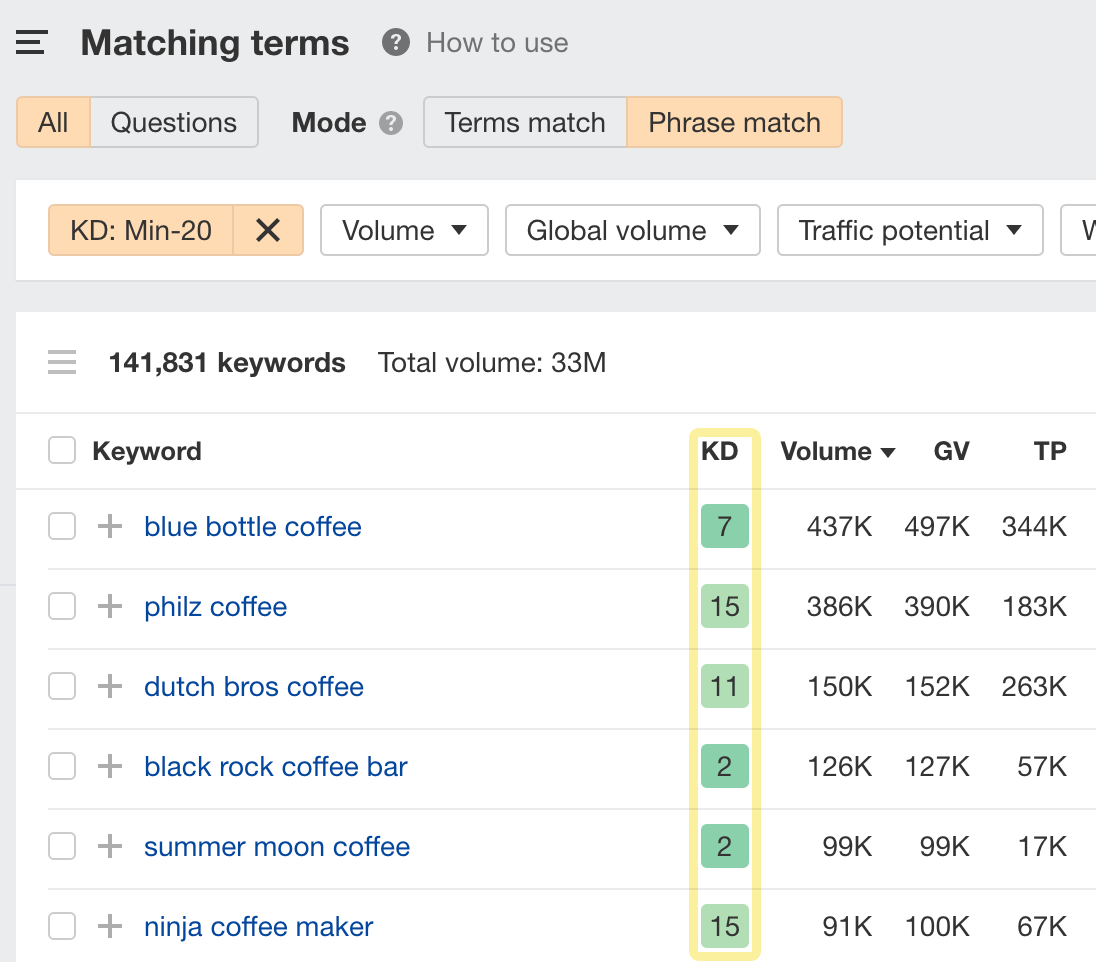Select all keywords with the header checkbox
This screenshot has width=1096, height=962.
coord(61,450)
